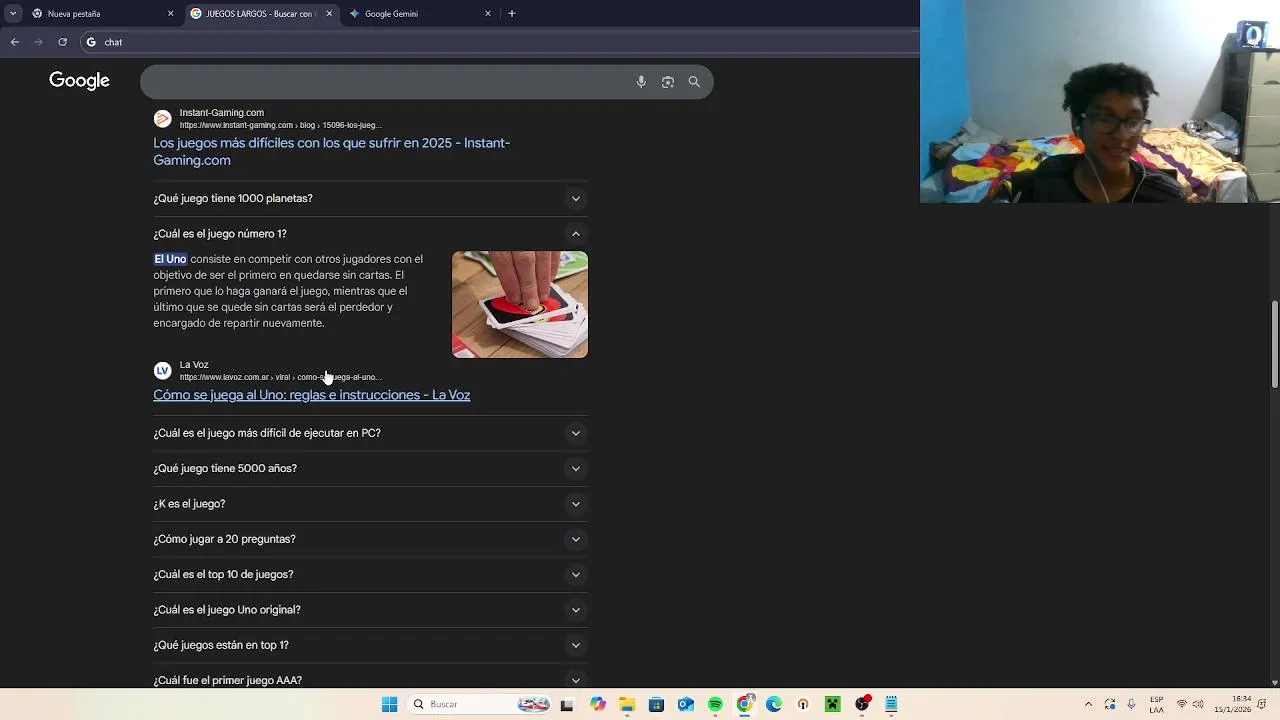Viewport: 1280px width, 720px height.
Task: Close the Nueva pestaña tab
Action: pyautogui.click(x=170, y=14)
